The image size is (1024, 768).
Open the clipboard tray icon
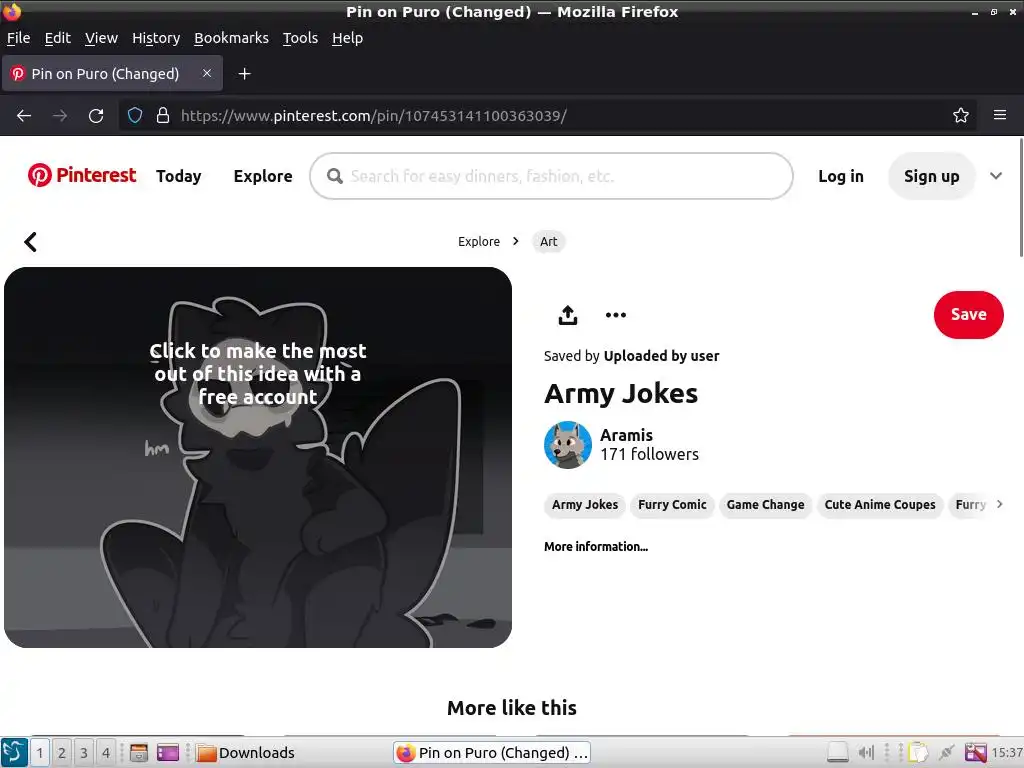click(918, 753)
